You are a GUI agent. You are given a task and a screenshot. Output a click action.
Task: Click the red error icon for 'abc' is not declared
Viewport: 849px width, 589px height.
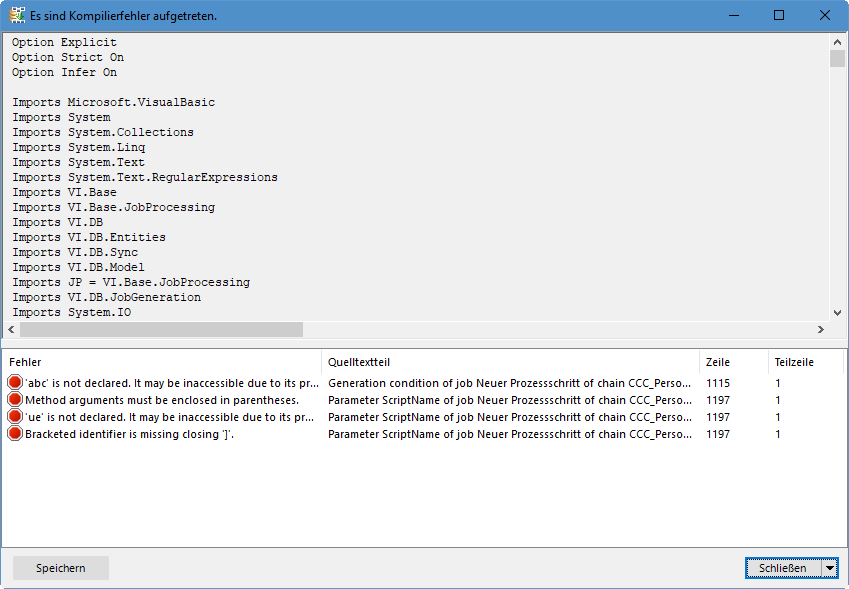click(x=15, y=383)
